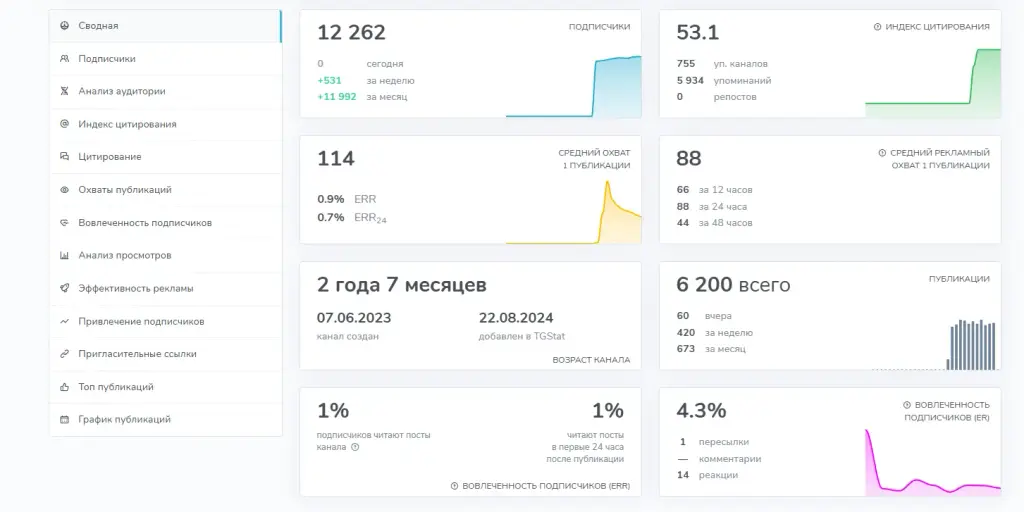This screenshot has width=1024, height=512.
Task: Click the blue subscribers growth chart
Action: pos(573,86)
